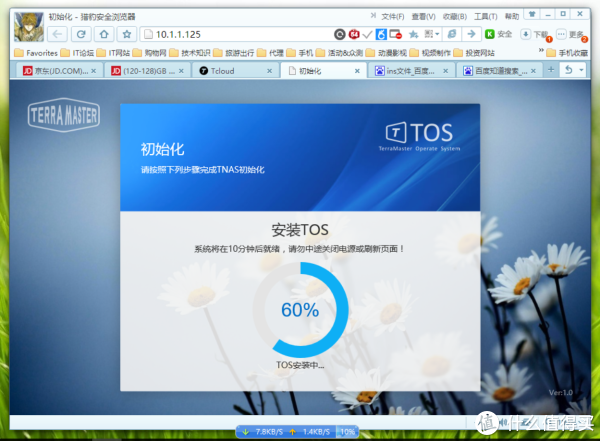Open the 投资网站 bookmark folder
Viewport: 600px width, 441px height.
point(474,53)
